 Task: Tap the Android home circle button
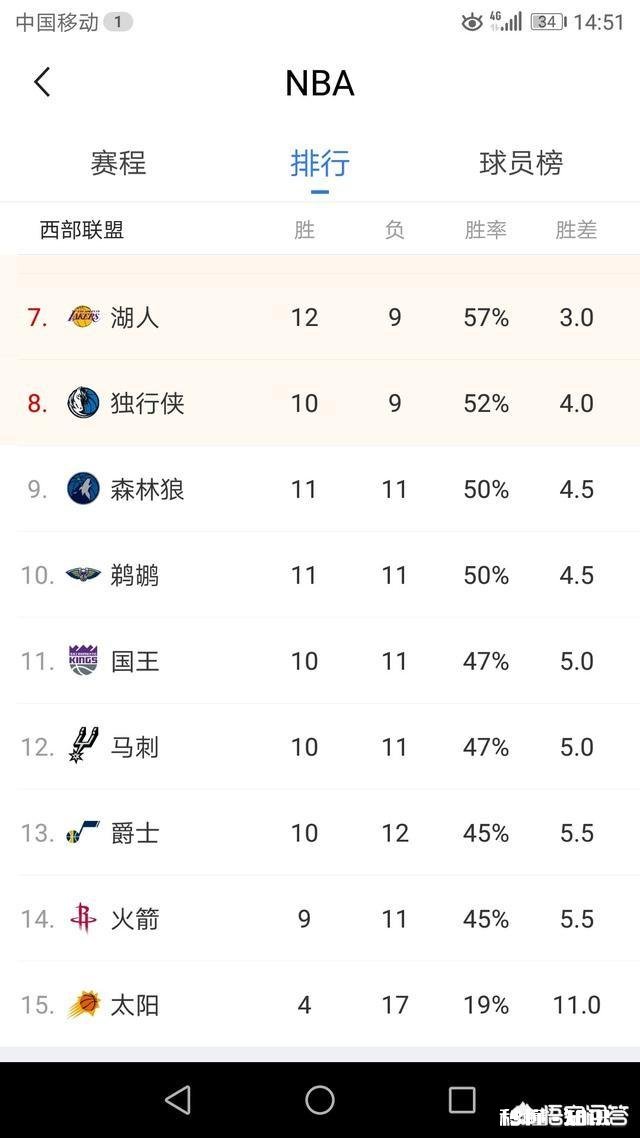(320, 1098)
